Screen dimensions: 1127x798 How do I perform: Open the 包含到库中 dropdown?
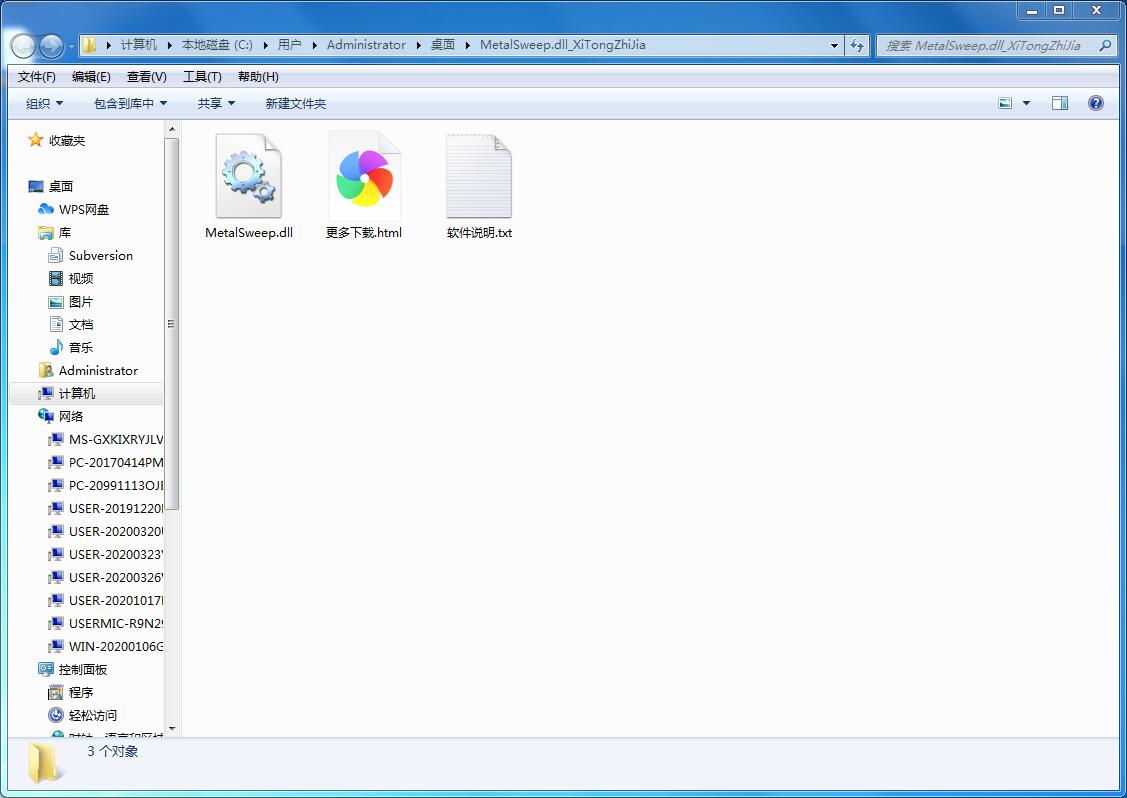pyautogui.click(x=130, y=104)
